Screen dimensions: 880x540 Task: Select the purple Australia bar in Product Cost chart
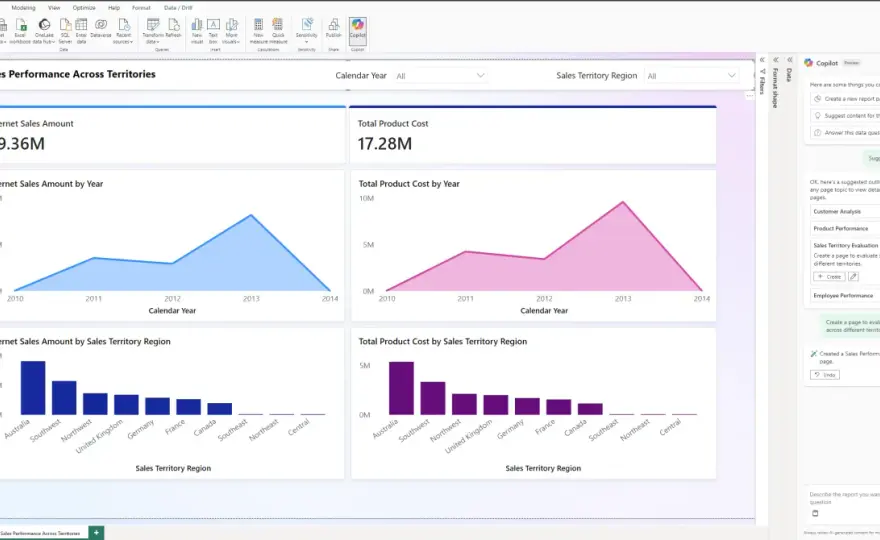click(x=401, y=388)
